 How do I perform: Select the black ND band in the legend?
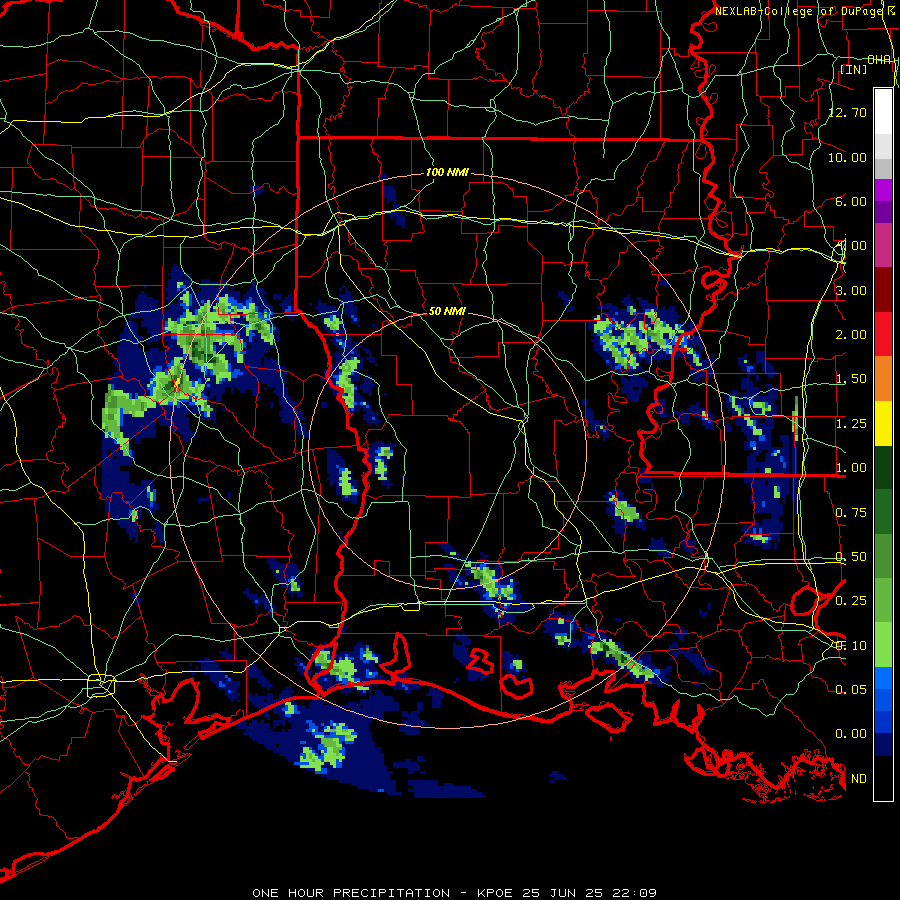pos(883,778)
